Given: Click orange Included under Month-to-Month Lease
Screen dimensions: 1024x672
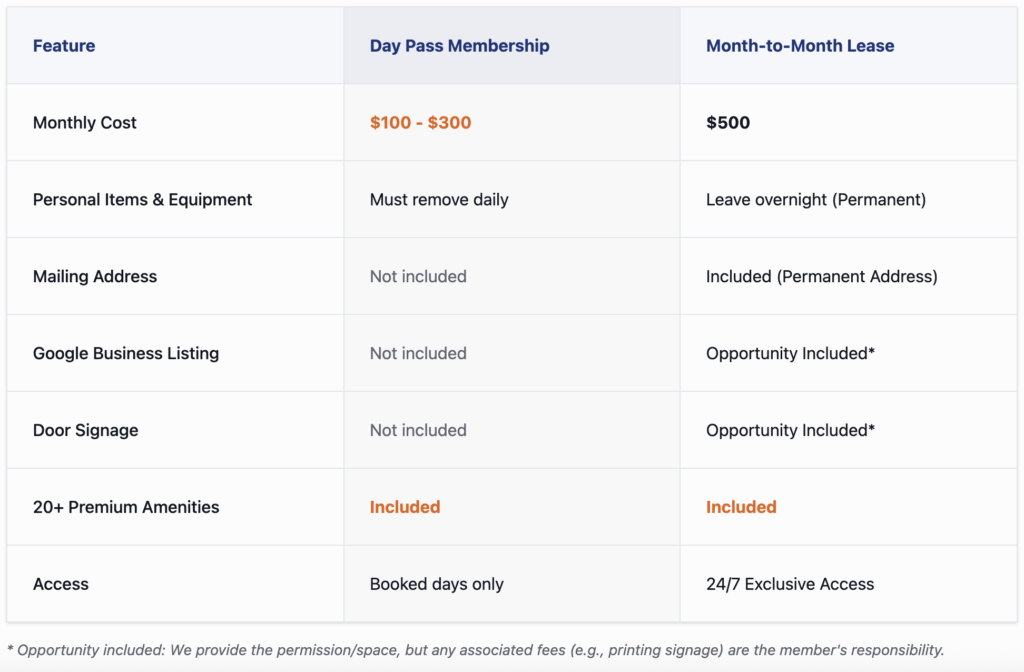Looking at the screenshot, I should pos(741,508).
